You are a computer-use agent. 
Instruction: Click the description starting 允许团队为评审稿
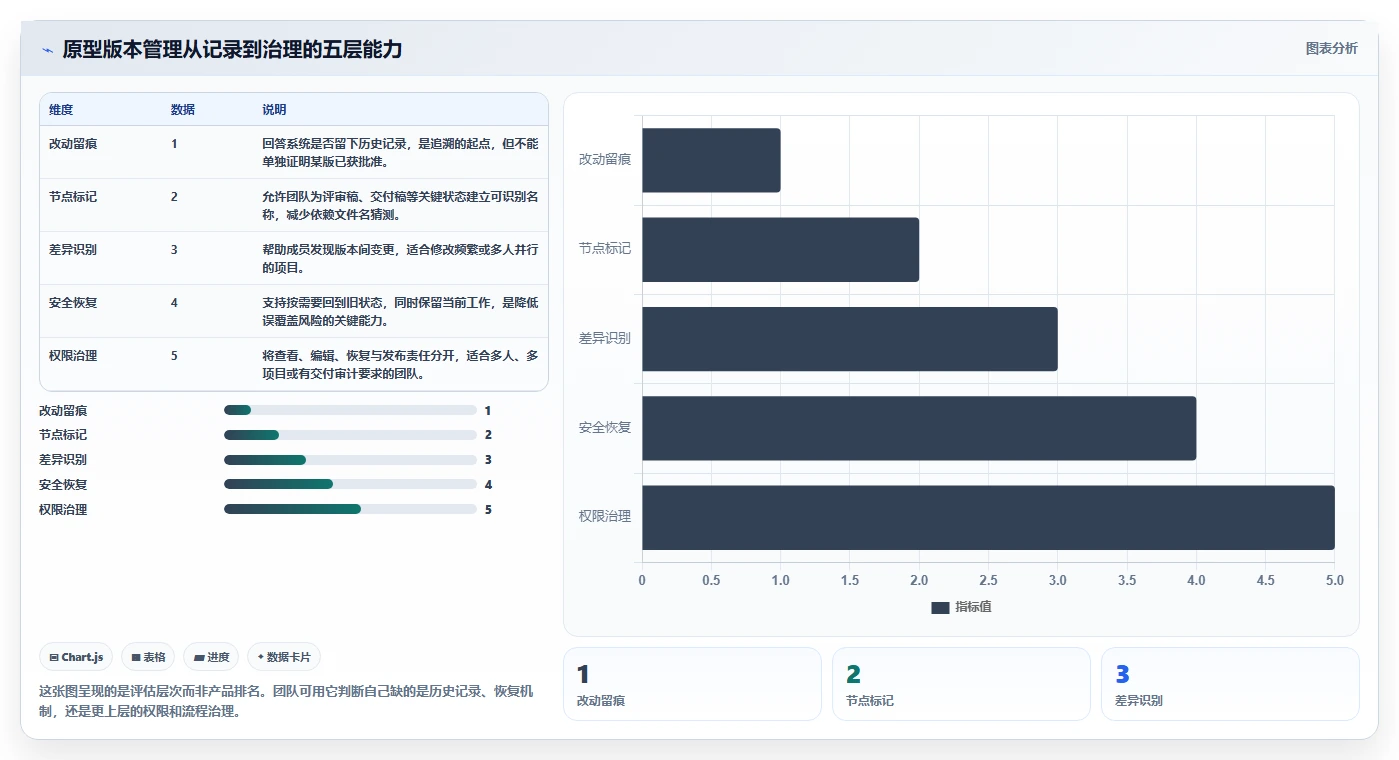coord(400,205)
